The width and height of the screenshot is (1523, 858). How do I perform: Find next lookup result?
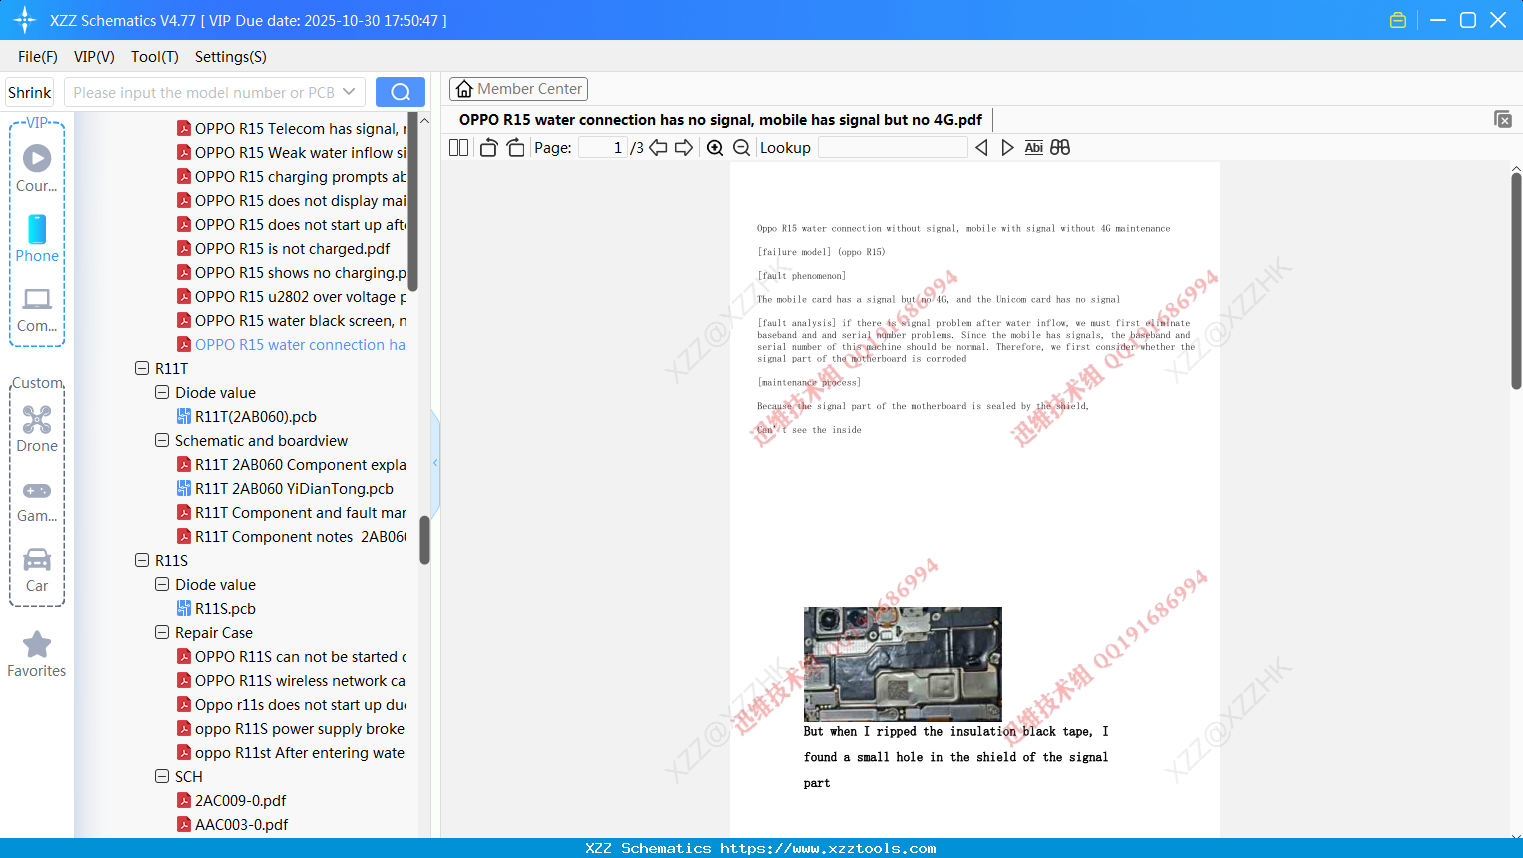tap(1007, 148)
